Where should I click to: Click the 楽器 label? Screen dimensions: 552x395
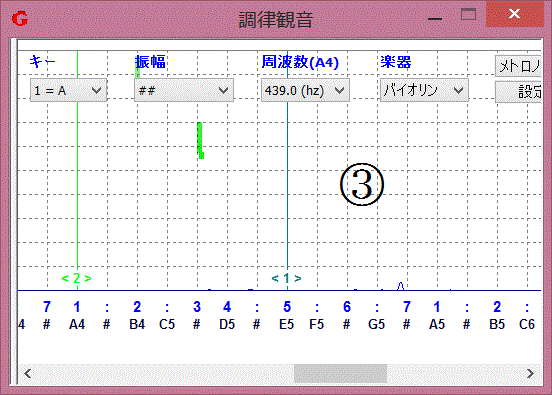[x=396, y=62]
